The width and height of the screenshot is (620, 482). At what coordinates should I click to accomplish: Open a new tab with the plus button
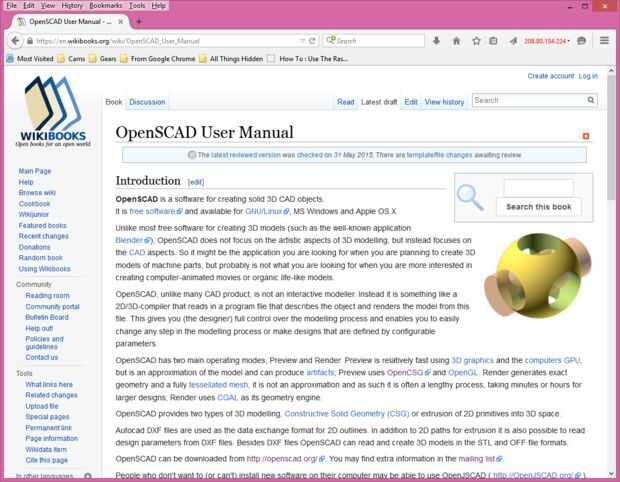click(x=139, y=21)
